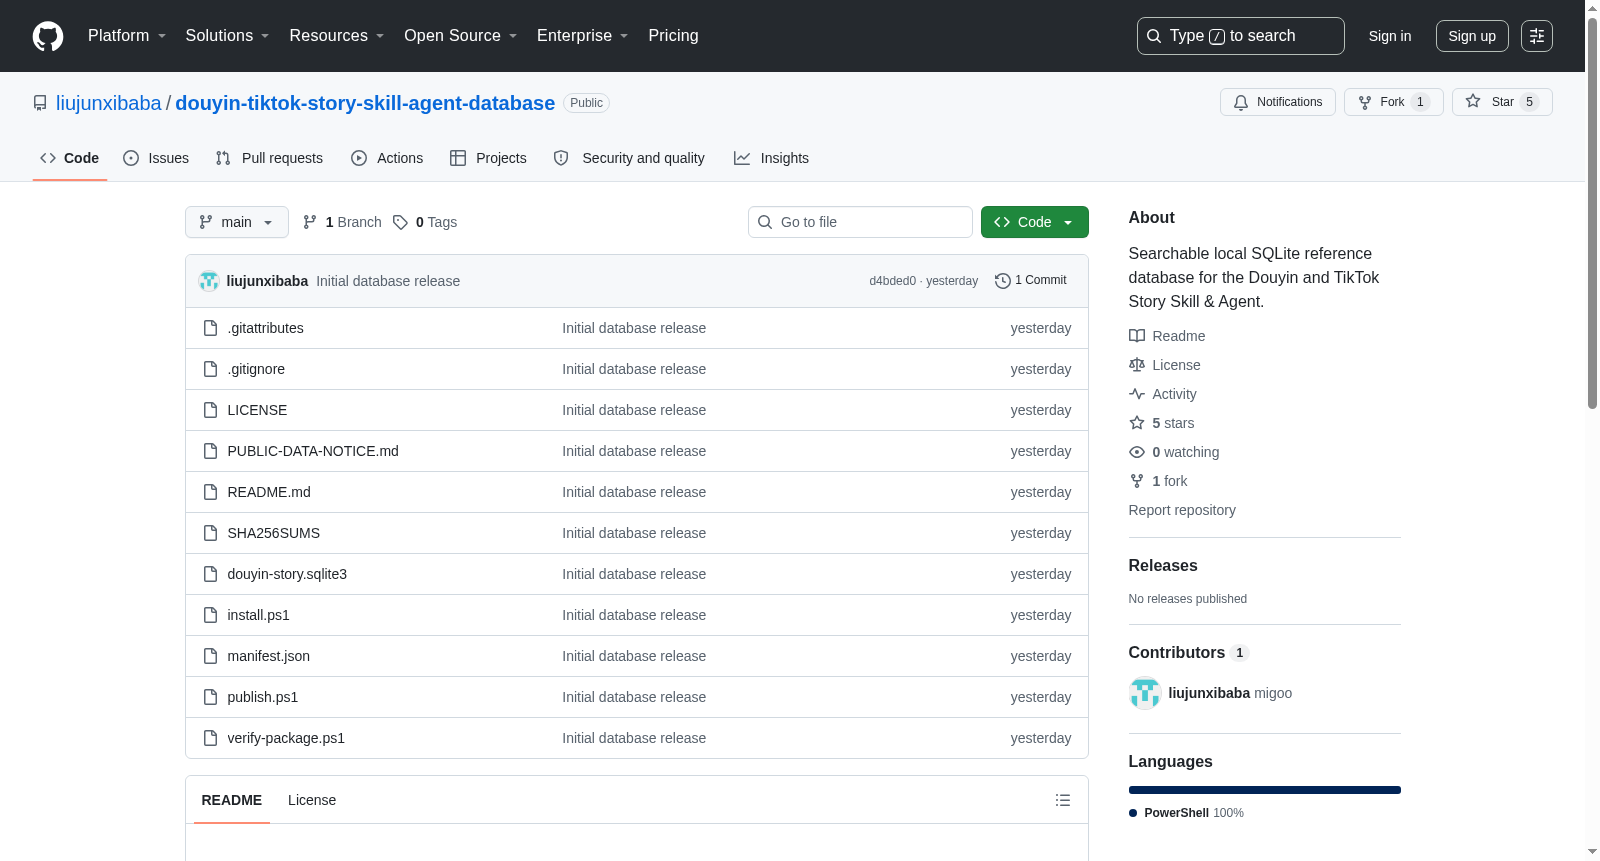Open the Pricing link
The height and width of the screenshot is (861, 1600).
673,36
